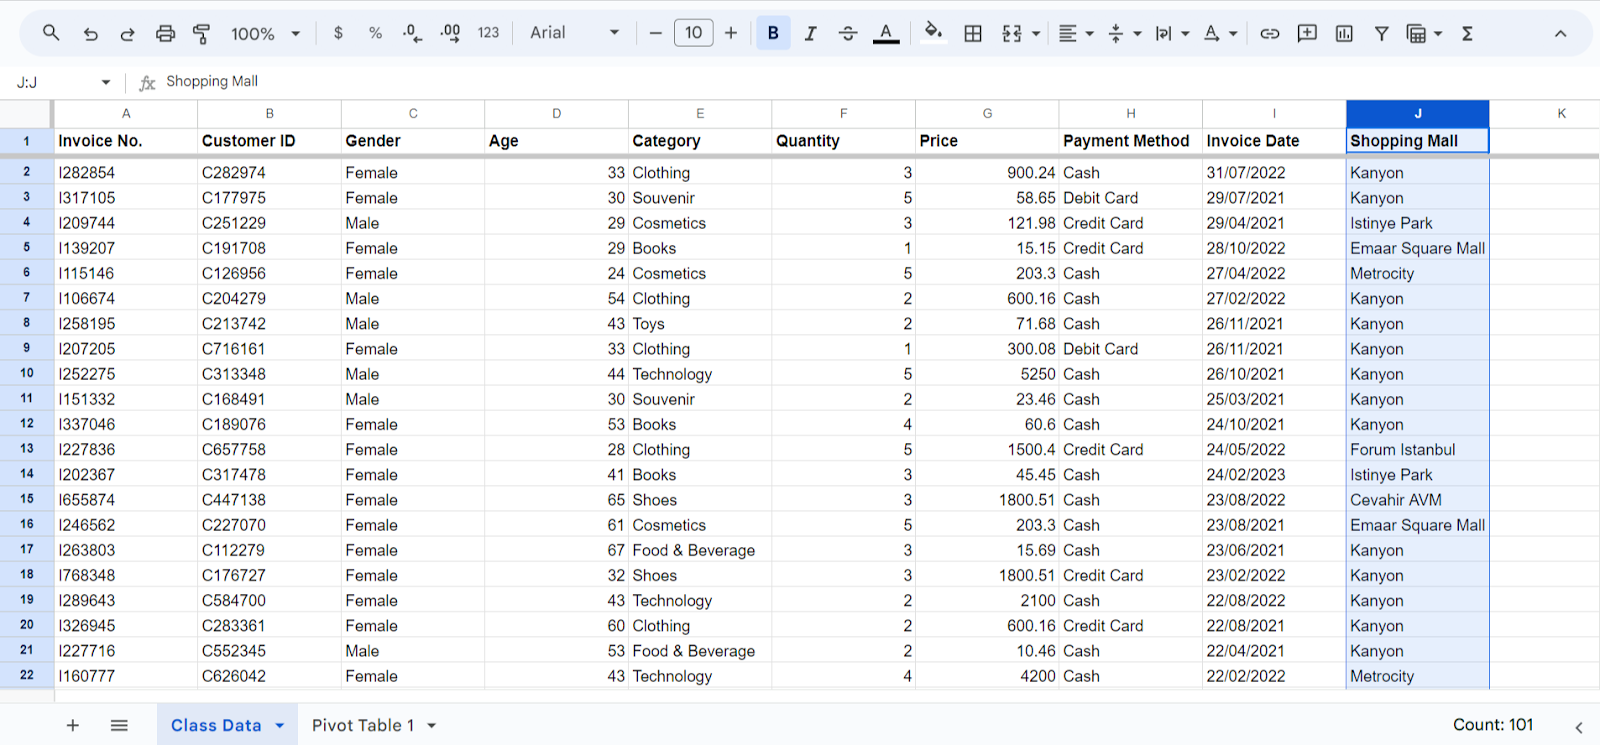The width and height of the screenshot is (1600, 745).
Task: Click the font size input field
Action: tap(693, 33)
